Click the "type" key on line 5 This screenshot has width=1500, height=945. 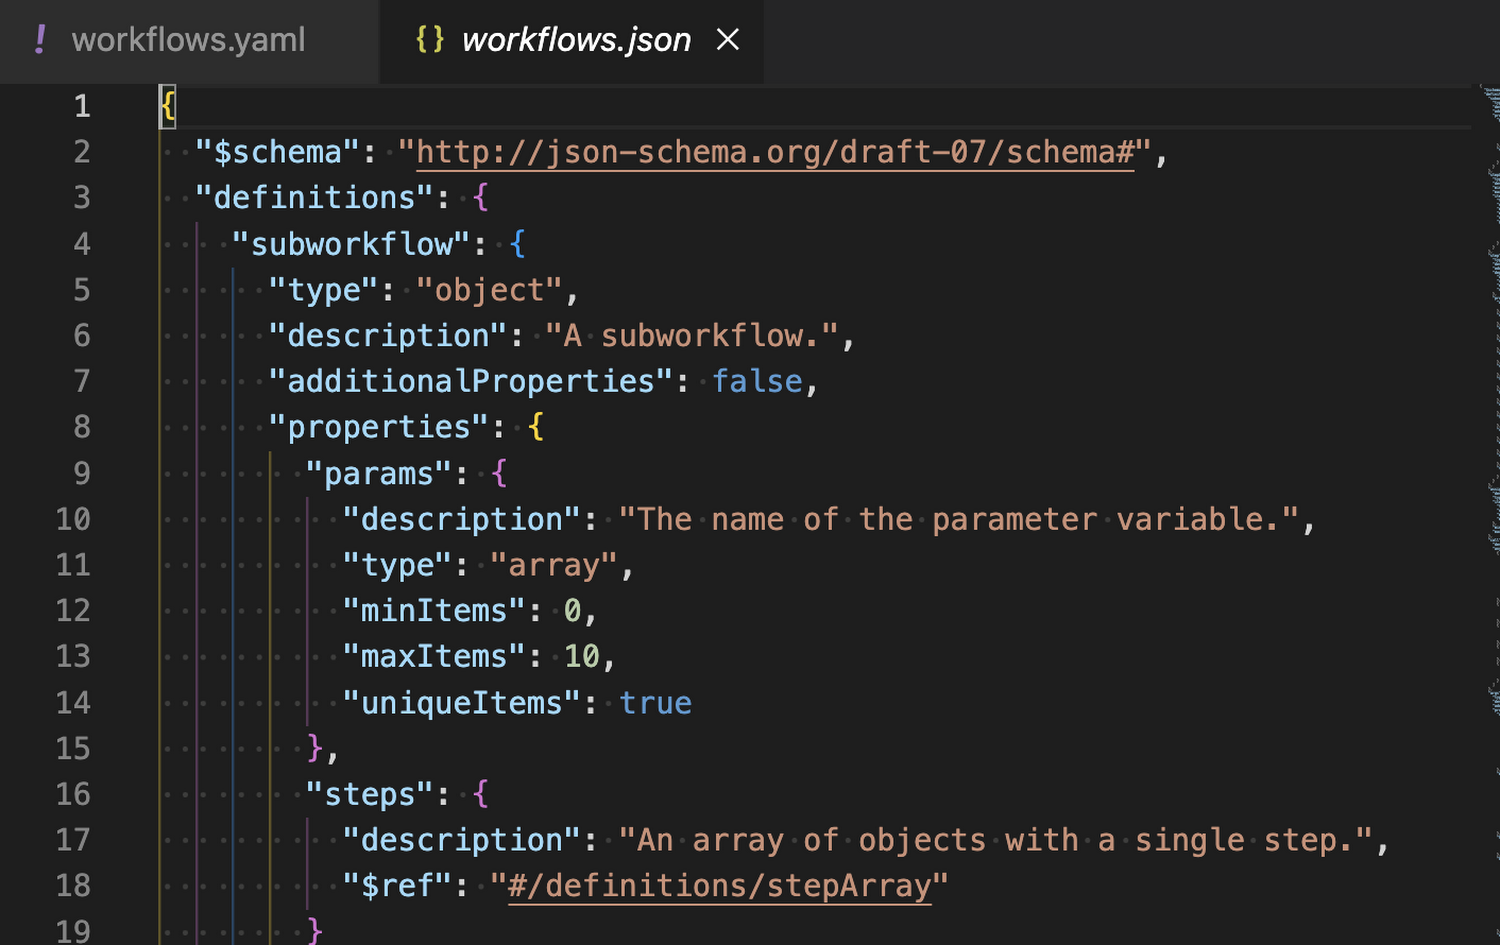(x=324, y=290)
